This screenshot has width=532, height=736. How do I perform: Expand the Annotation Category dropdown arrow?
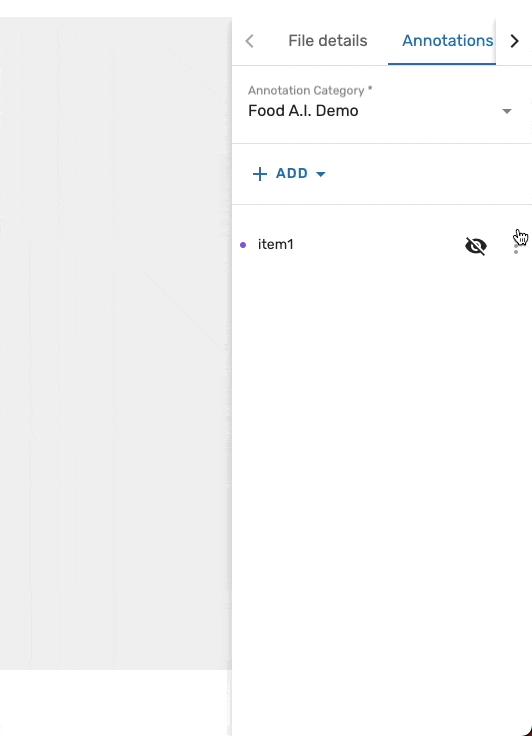pos(507,111)
